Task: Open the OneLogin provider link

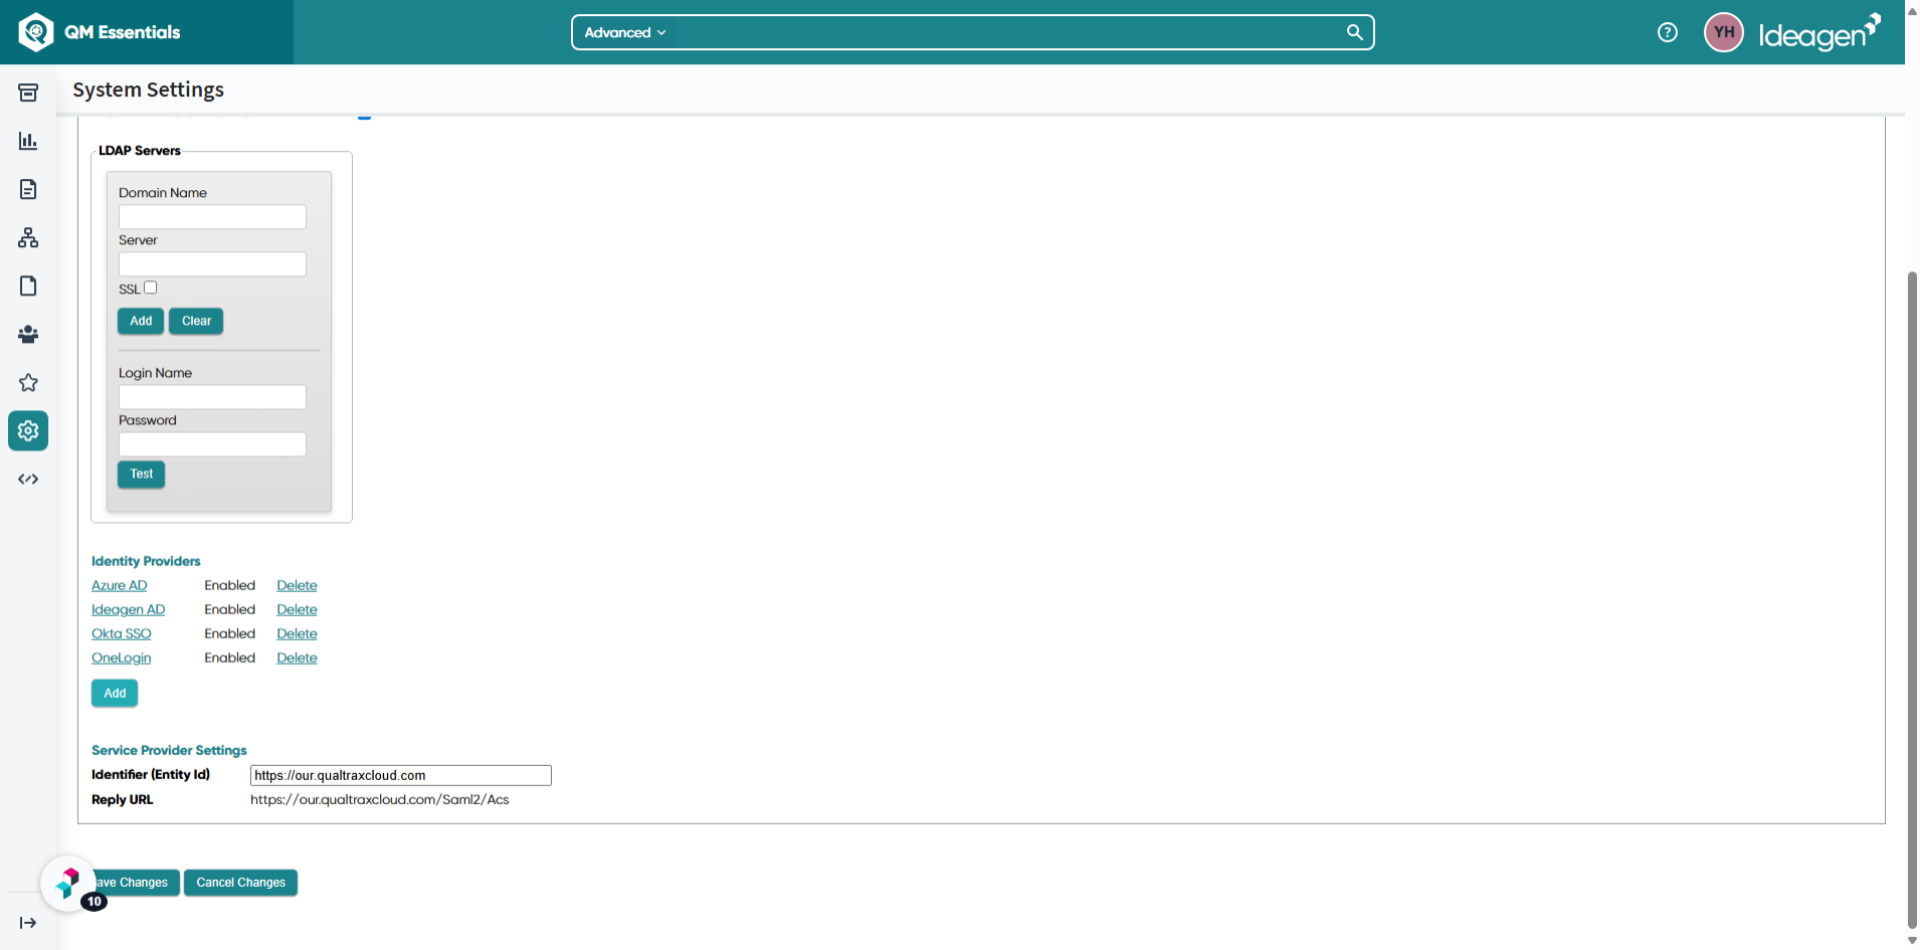Action: (x=121, y=657)
